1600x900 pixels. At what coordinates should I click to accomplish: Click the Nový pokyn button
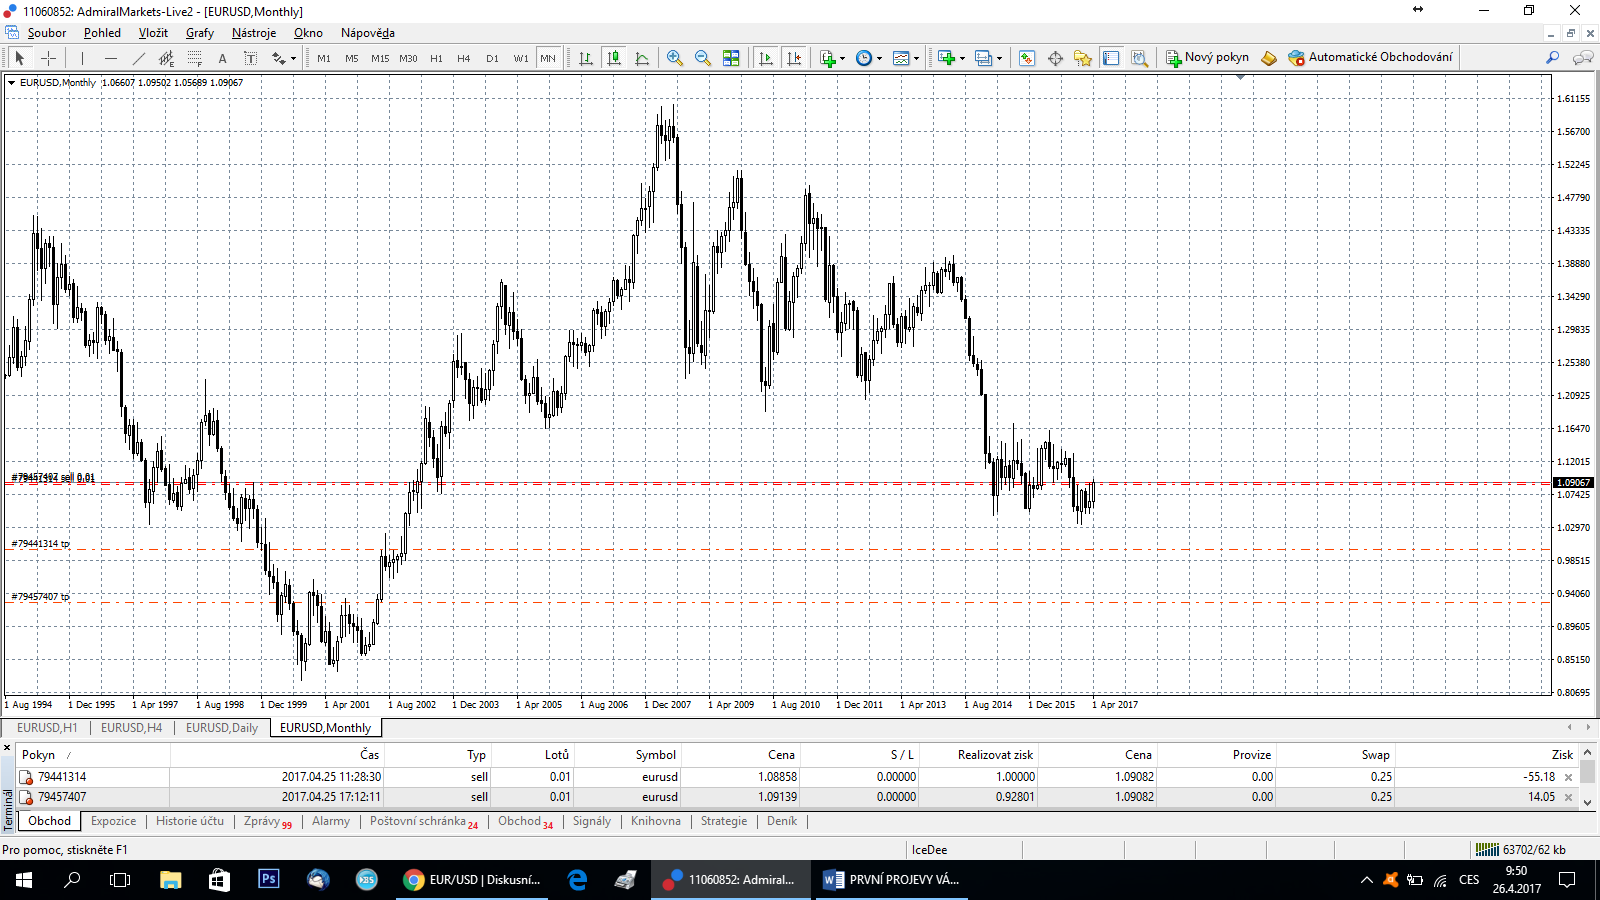[1207, 57]
